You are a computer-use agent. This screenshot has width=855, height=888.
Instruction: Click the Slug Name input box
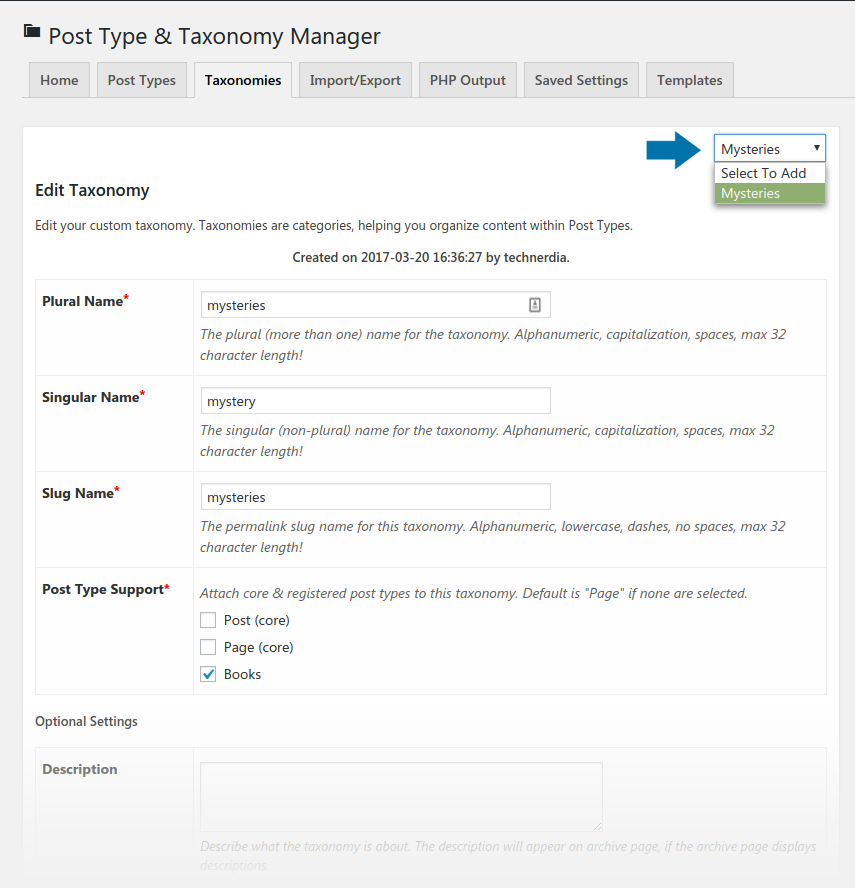[x=375, y=497]
